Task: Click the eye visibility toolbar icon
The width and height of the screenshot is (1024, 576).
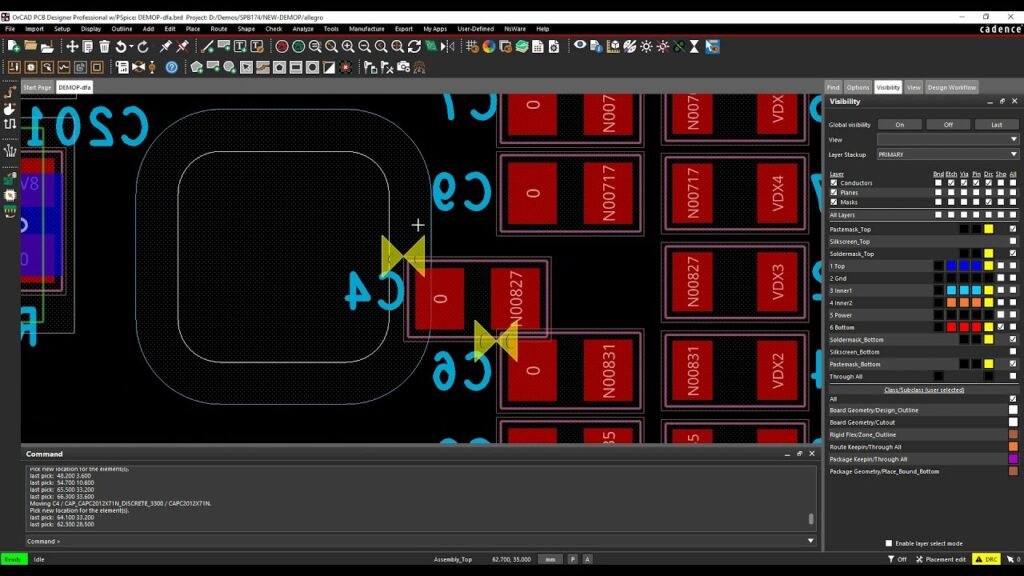Action: point(580,46)
